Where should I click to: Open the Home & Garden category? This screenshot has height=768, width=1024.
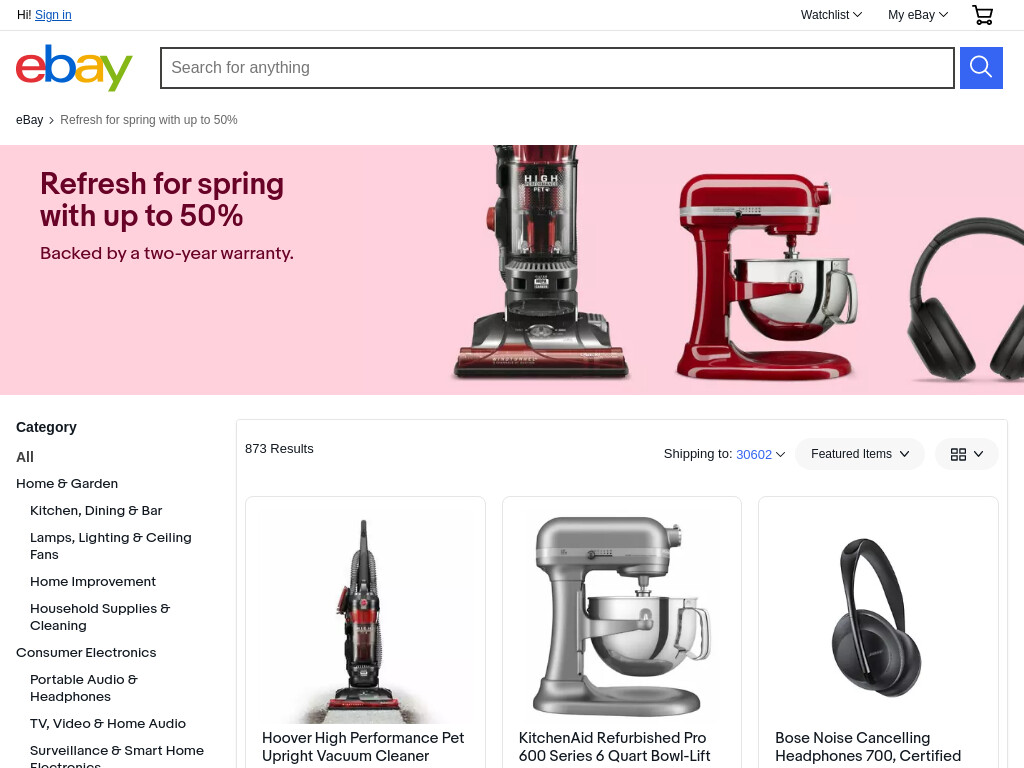tap(67, 484)
